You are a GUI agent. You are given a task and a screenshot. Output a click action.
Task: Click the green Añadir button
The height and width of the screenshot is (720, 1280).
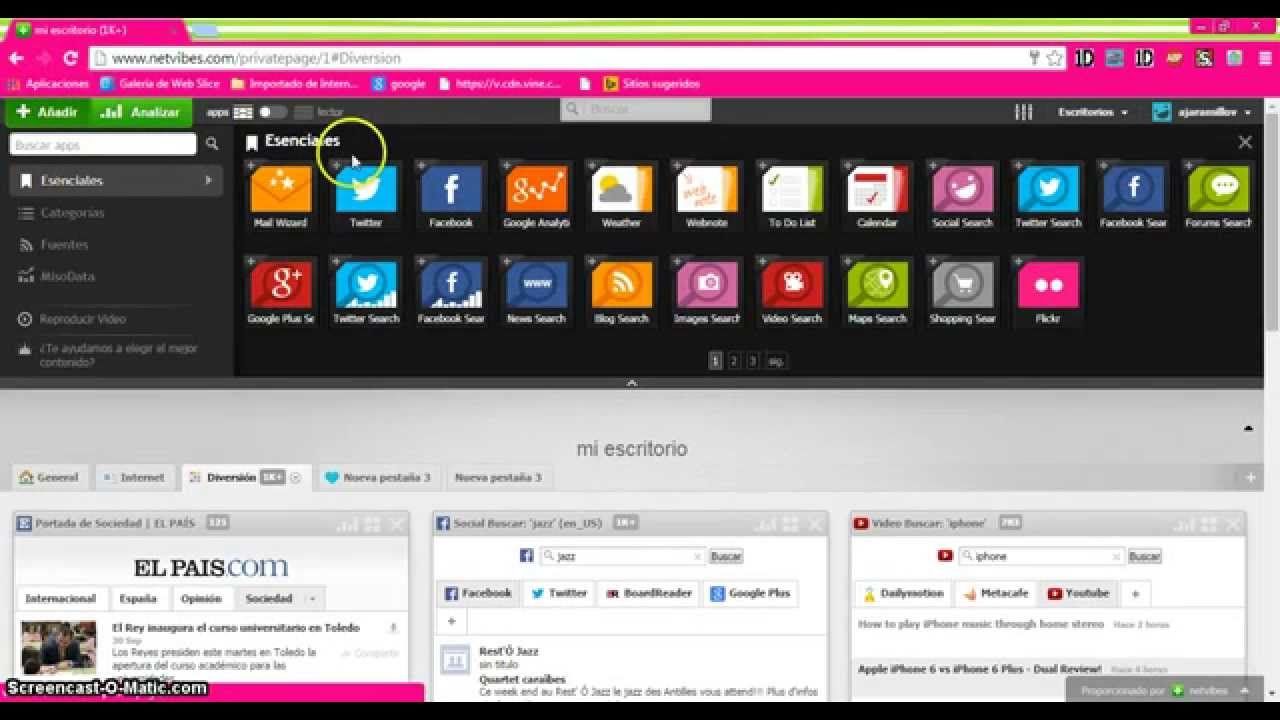pyautogui.click(x=47, y=112)
